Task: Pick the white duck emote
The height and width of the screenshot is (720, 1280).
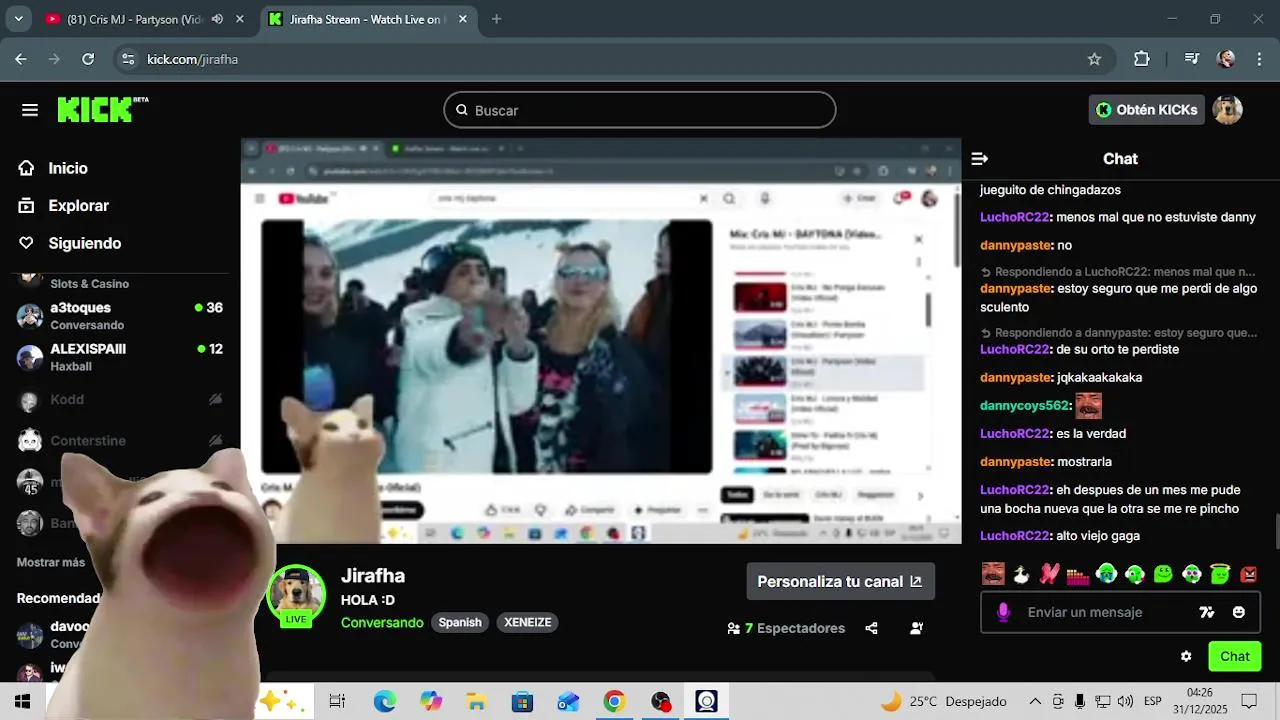Action: tap(1021, 574)
